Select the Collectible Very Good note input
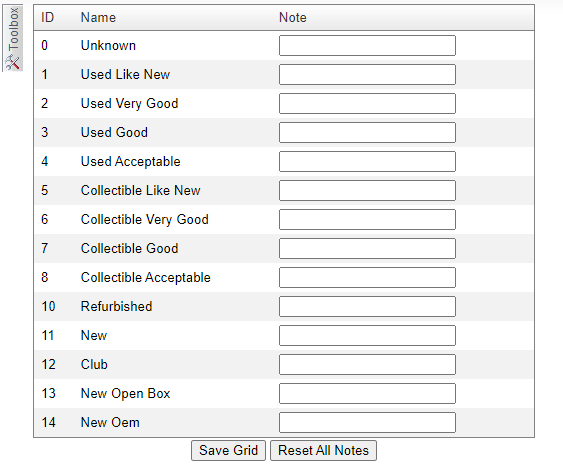The height and width of the screenshot is (466, 563). pyautogui.click(x=367, y=219)
